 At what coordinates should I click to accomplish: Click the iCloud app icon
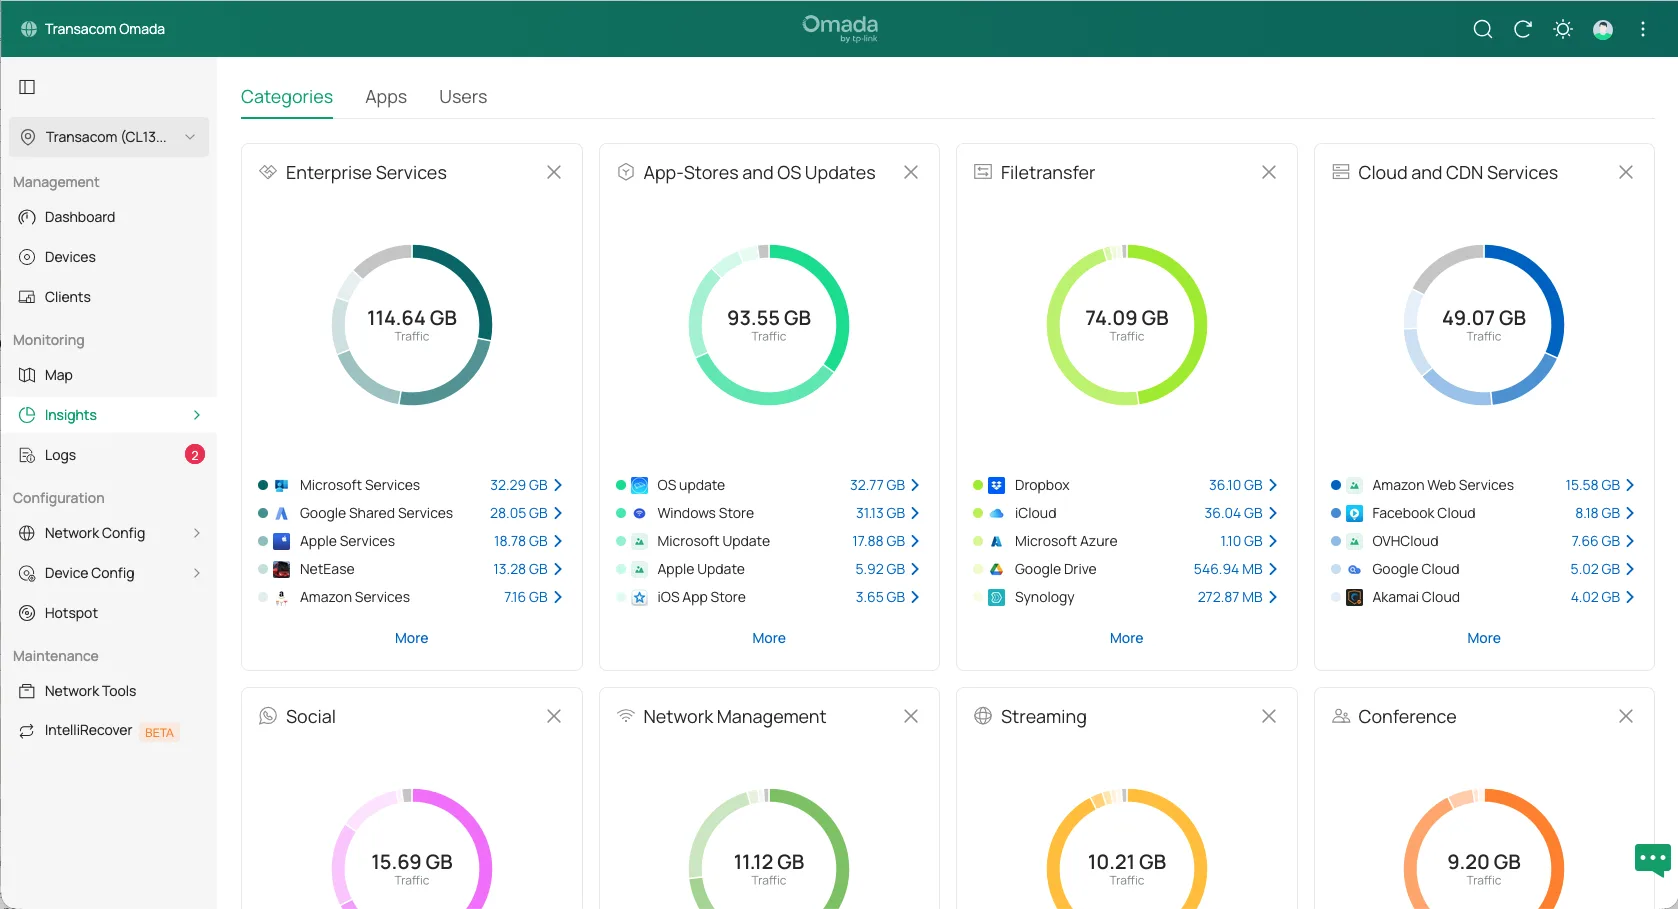[997, 513]
